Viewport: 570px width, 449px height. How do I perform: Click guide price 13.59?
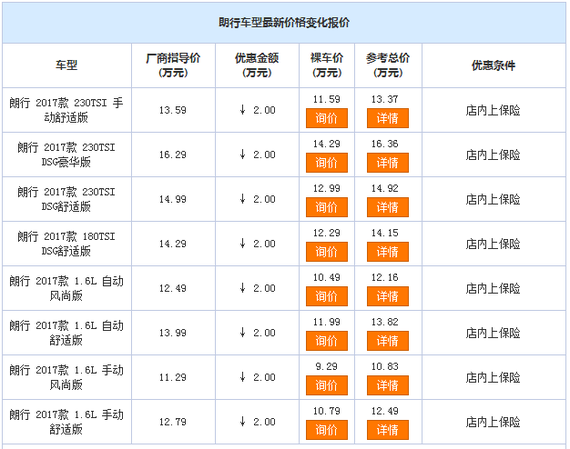[173, 110]
